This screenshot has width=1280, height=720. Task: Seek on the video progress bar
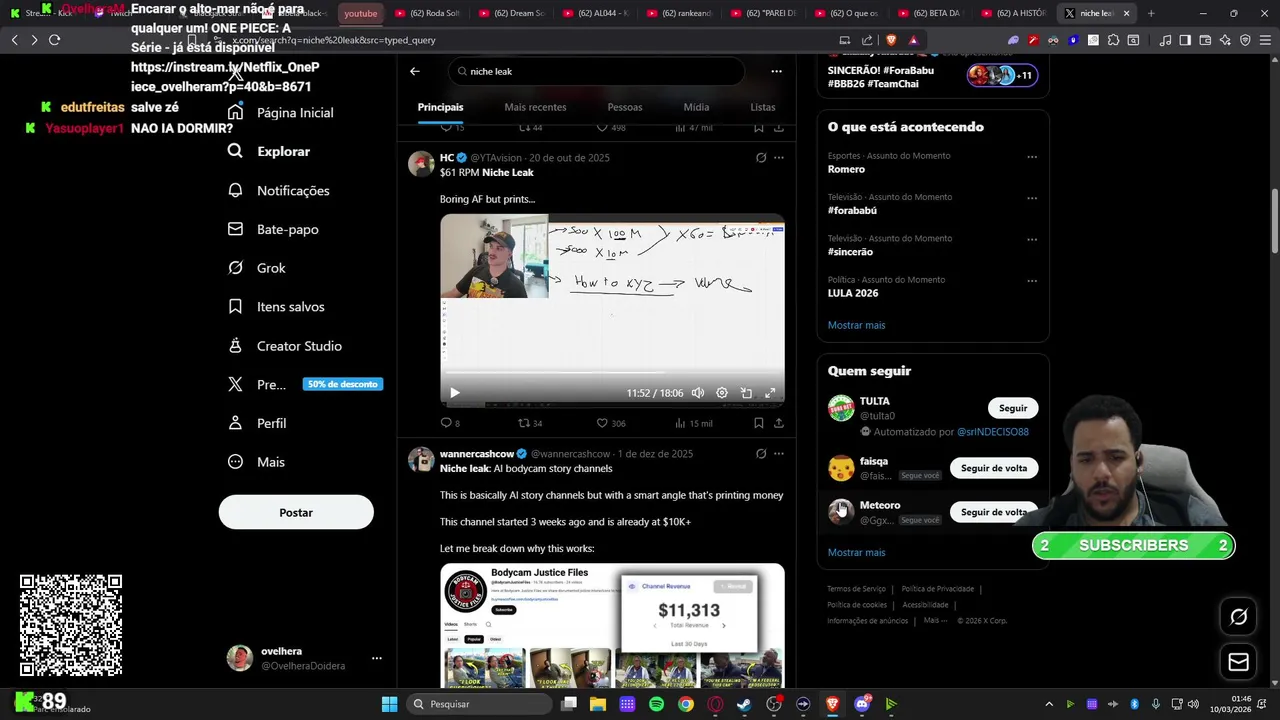[x=612, y=373]
